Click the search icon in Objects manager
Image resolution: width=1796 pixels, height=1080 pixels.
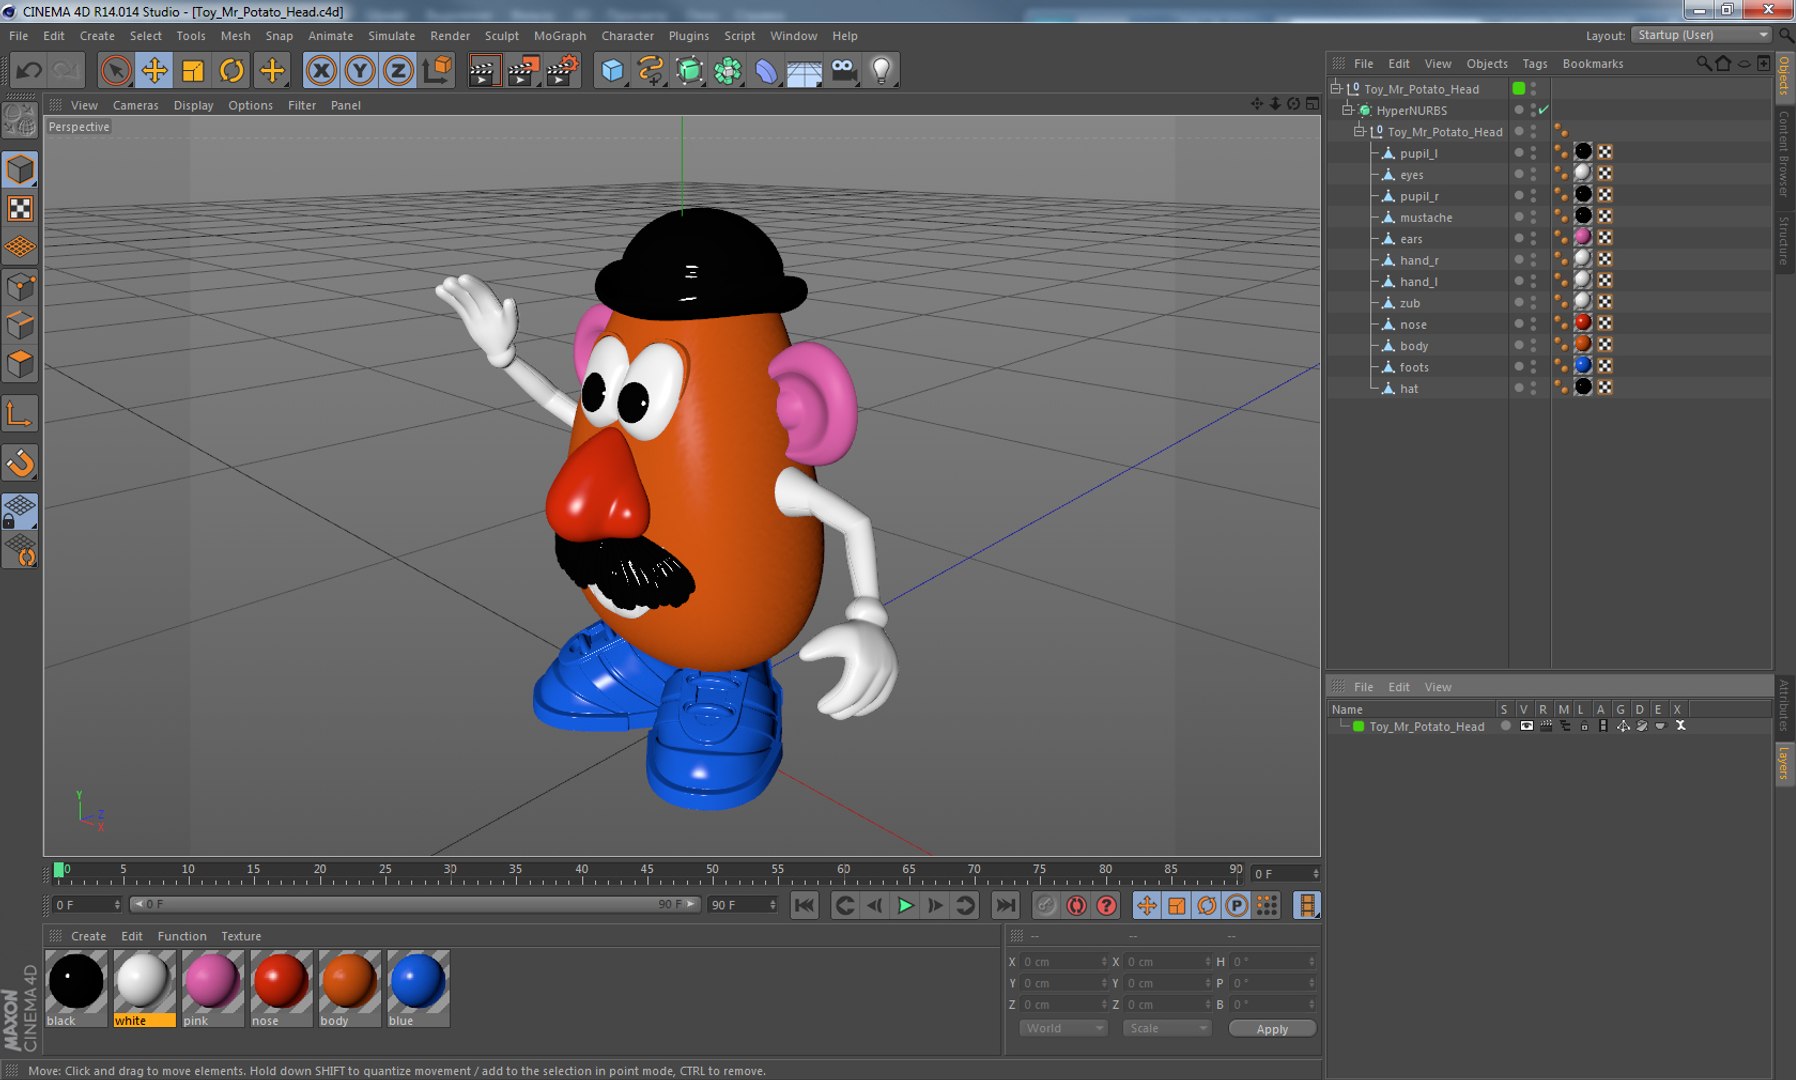click(1703, 63)
